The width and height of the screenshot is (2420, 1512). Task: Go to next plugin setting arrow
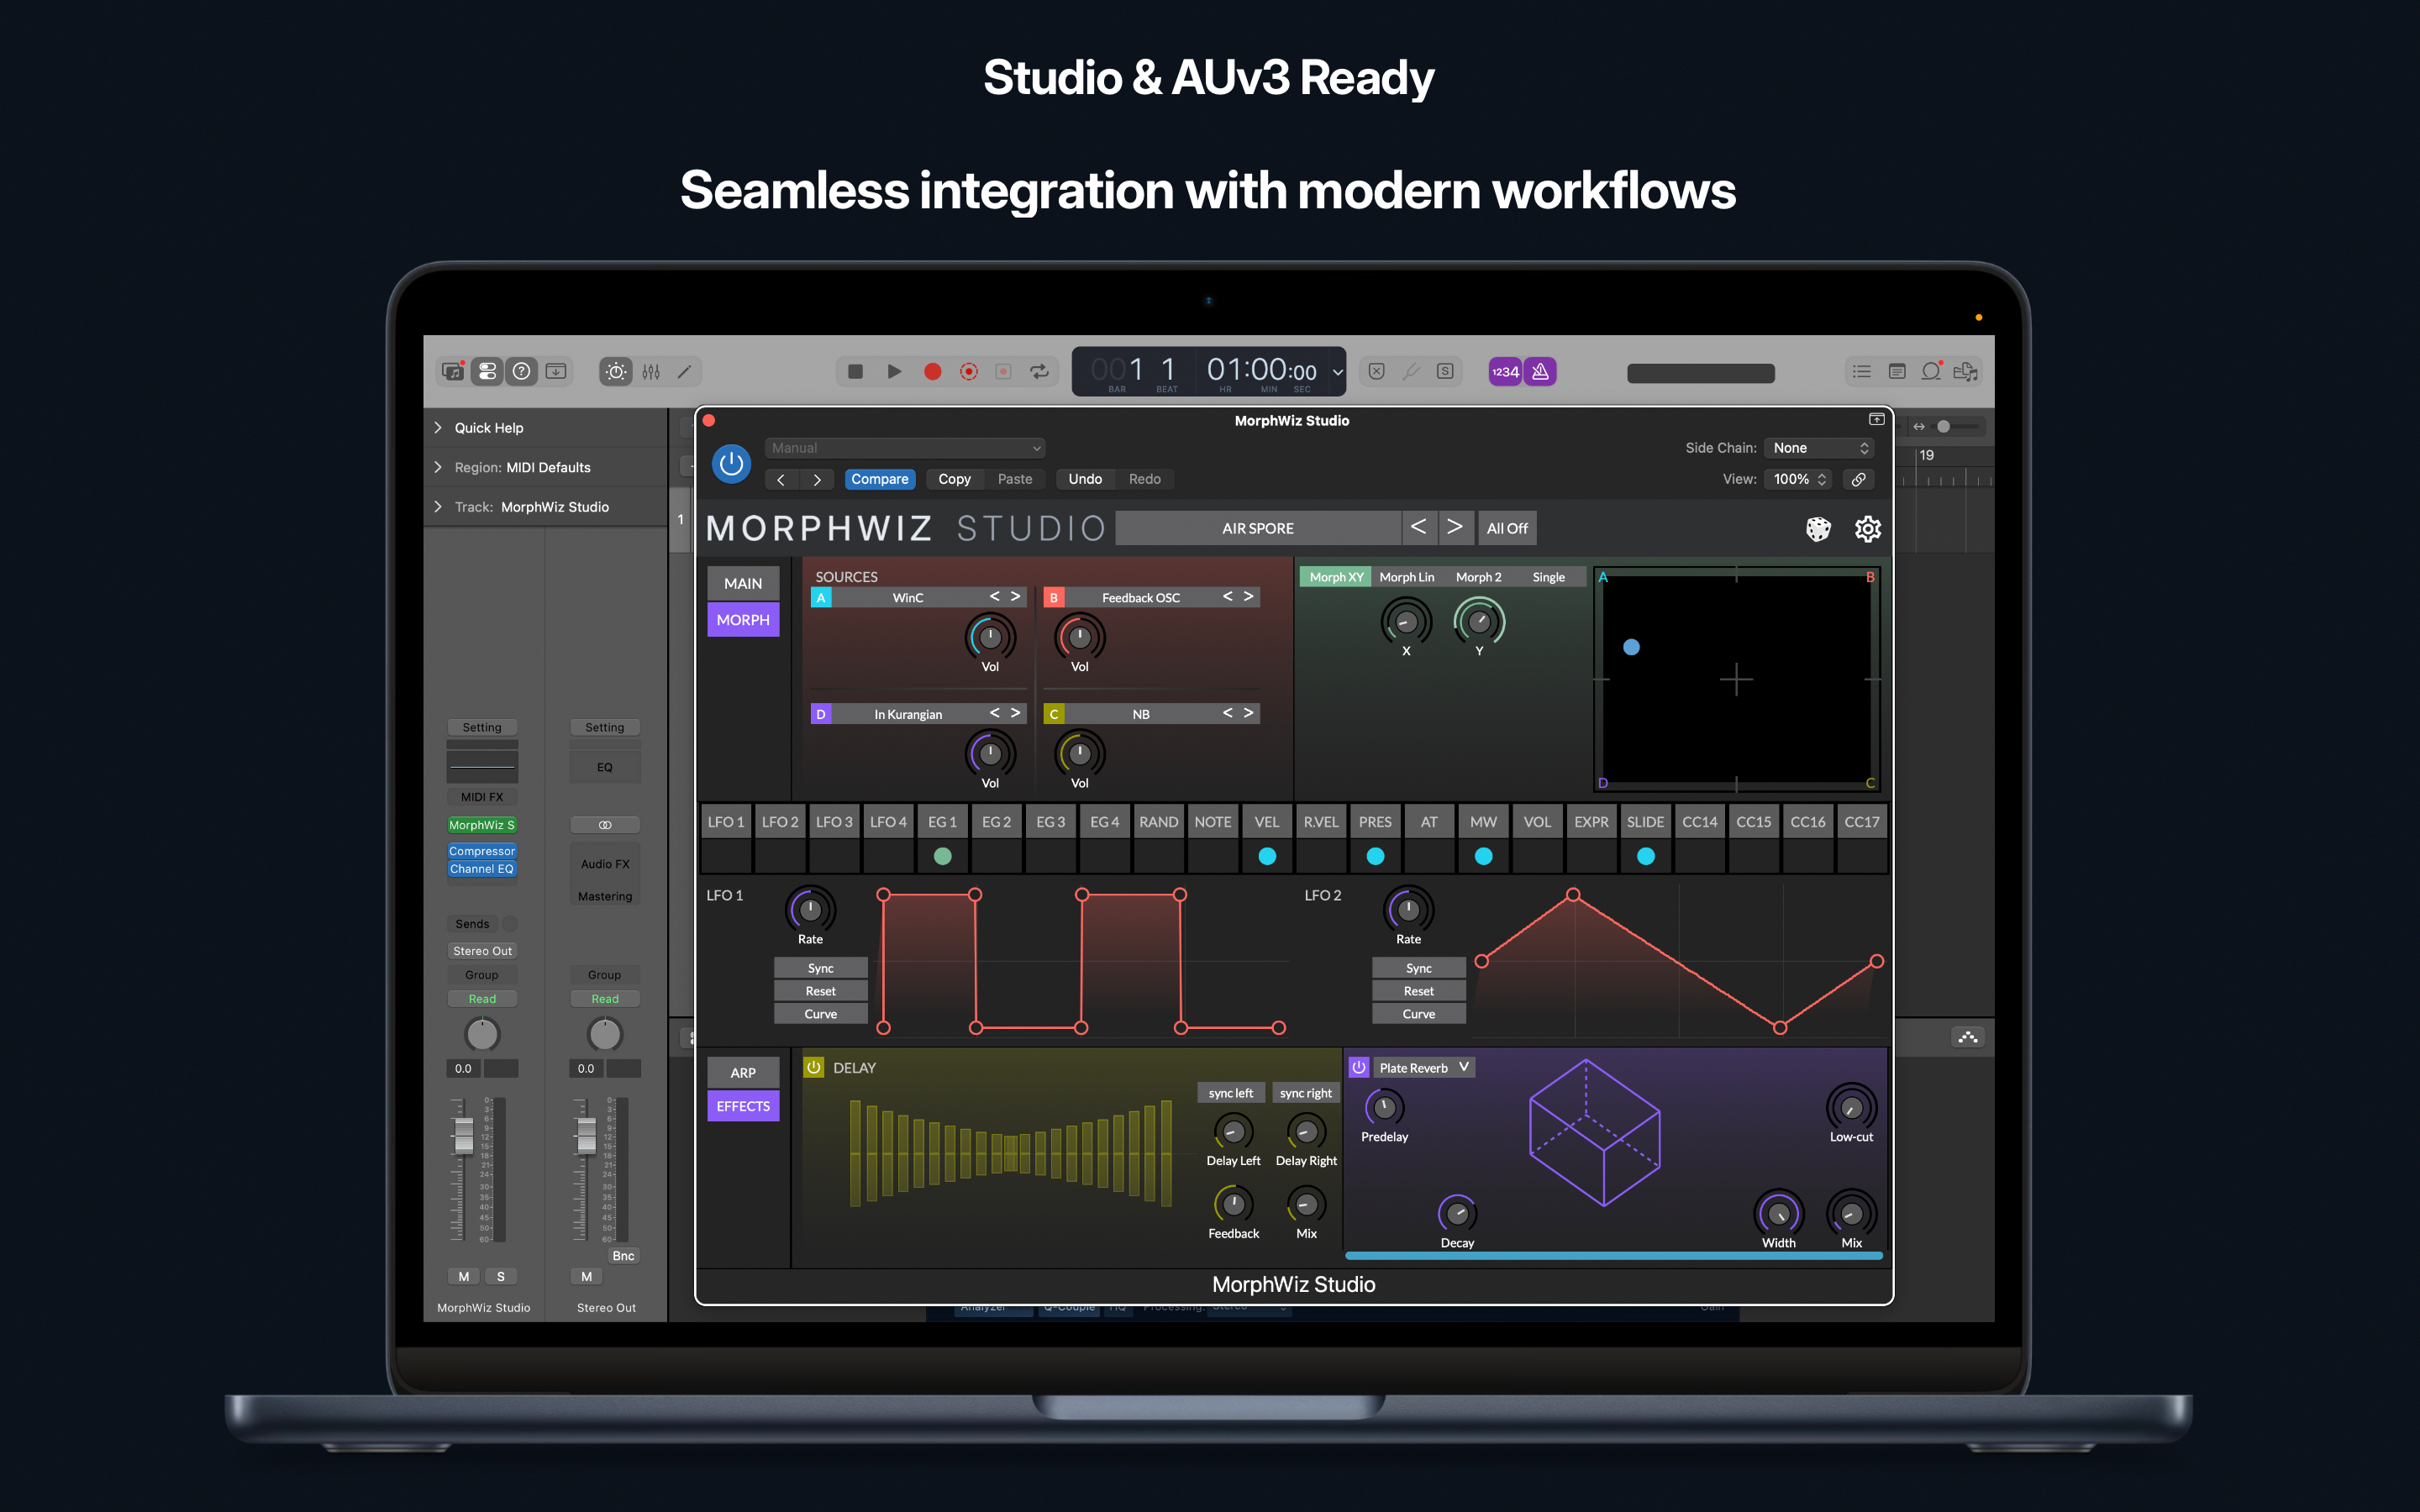pyautogui.click(x=817, y=479)
